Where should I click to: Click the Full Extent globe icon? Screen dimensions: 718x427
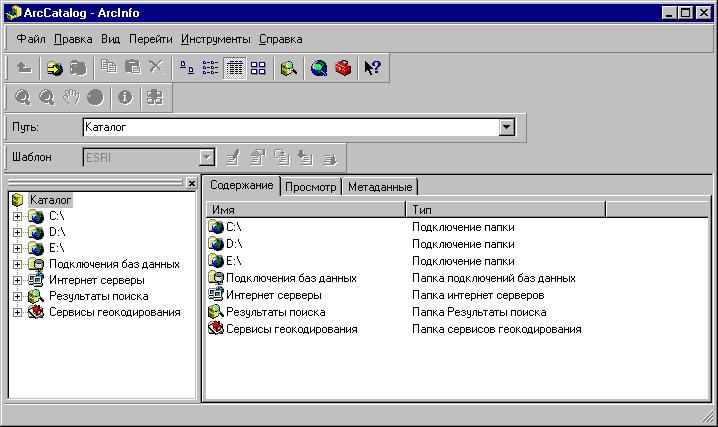(95, 97)
